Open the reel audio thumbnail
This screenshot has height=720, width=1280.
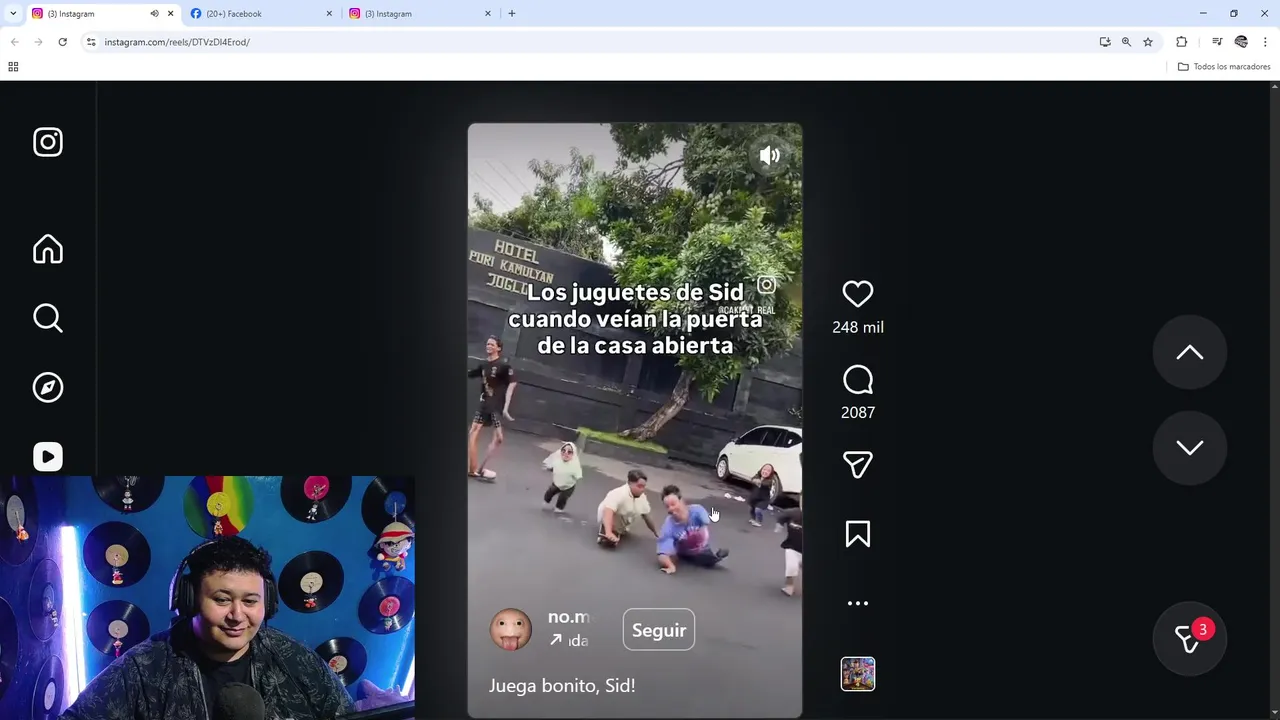(858, 674)
